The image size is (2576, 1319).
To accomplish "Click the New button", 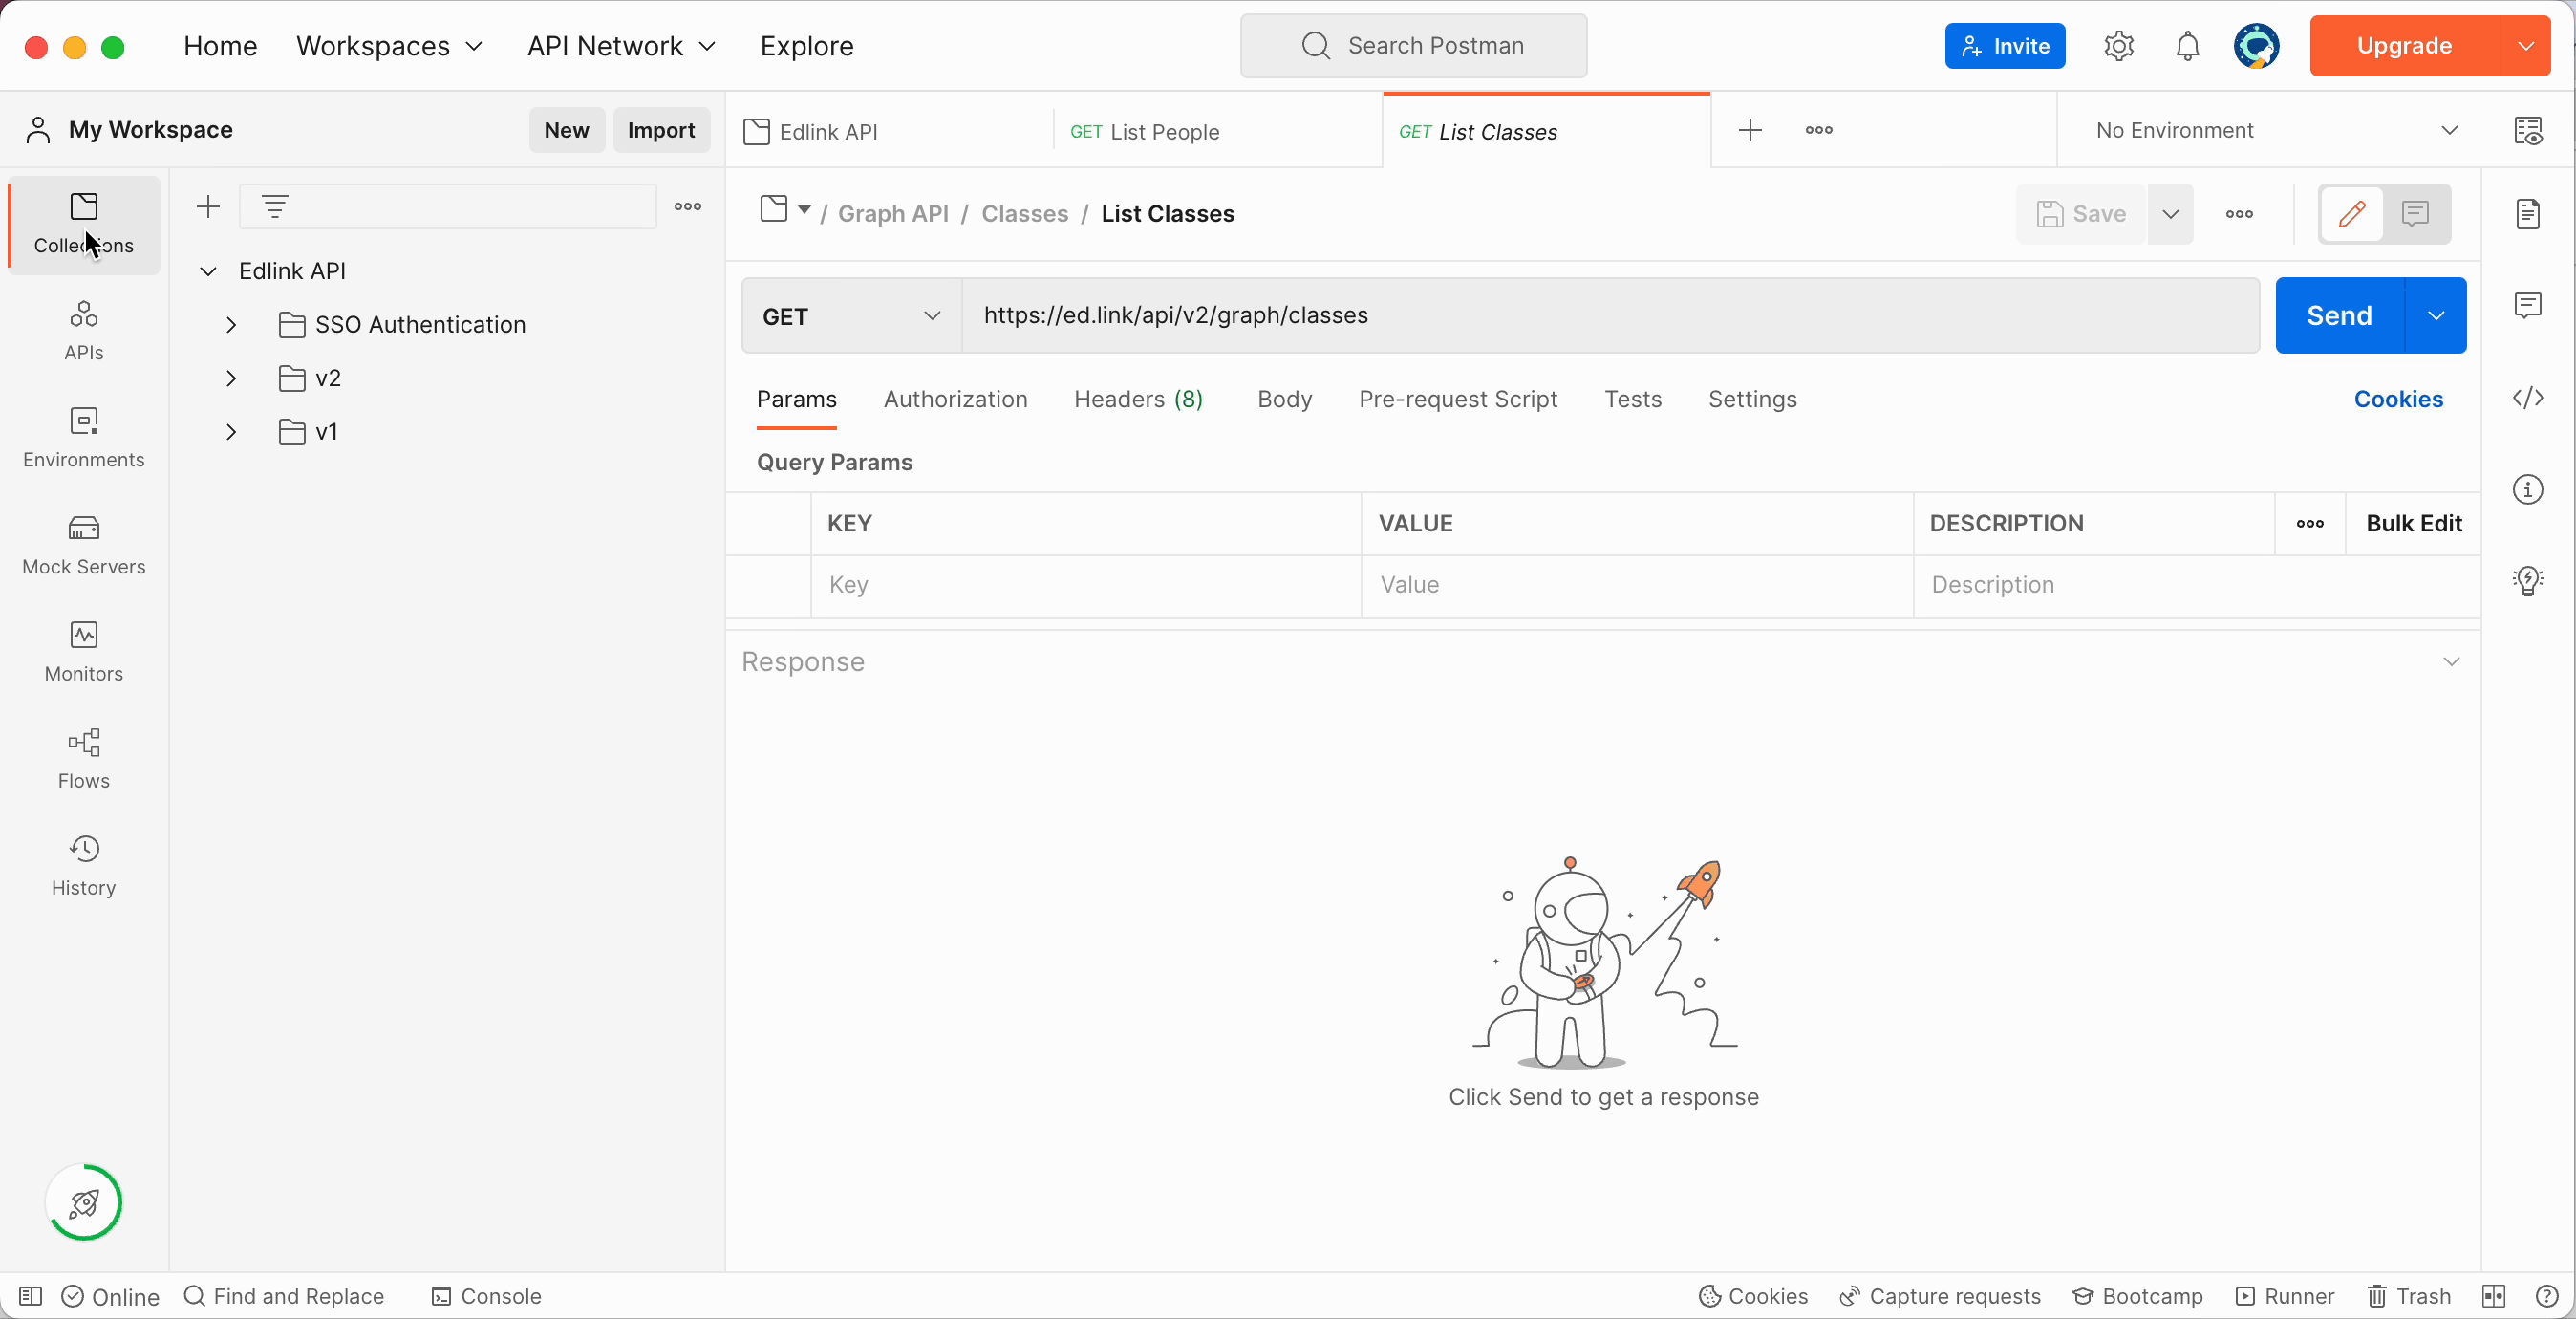I will point(566,130).
